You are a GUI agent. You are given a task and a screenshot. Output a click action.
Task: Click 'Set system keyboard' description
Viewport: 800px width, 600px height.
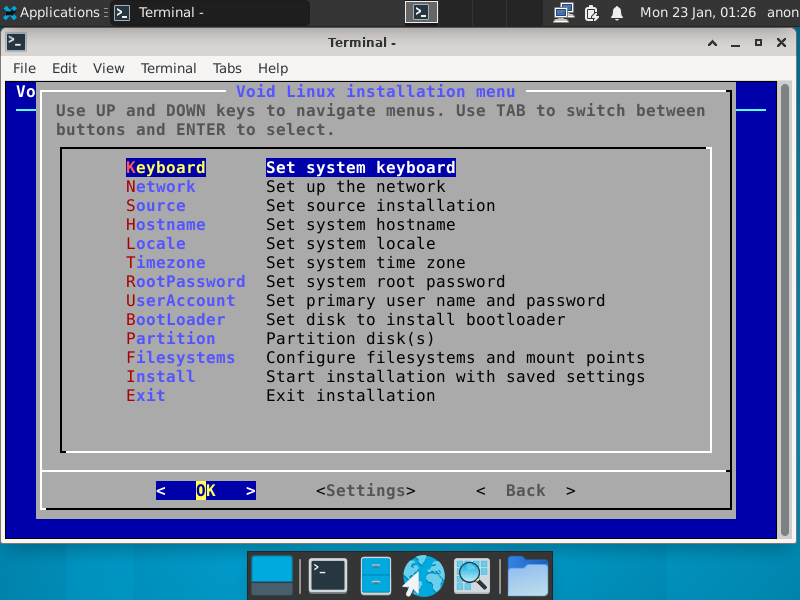pos(361,168)
